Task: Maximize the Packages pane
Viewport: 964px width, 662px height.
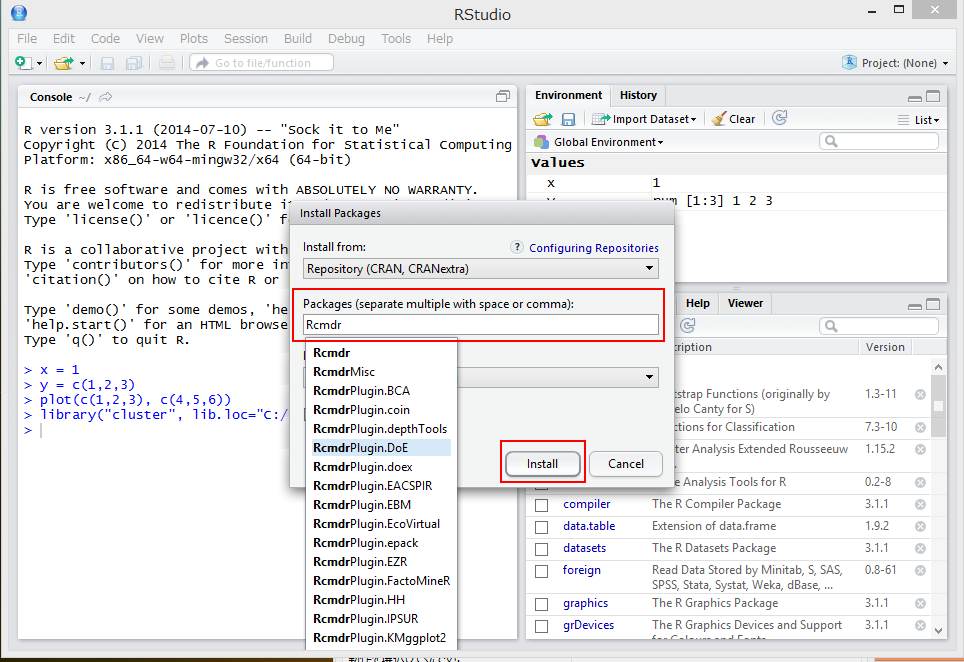Action: 933,304
